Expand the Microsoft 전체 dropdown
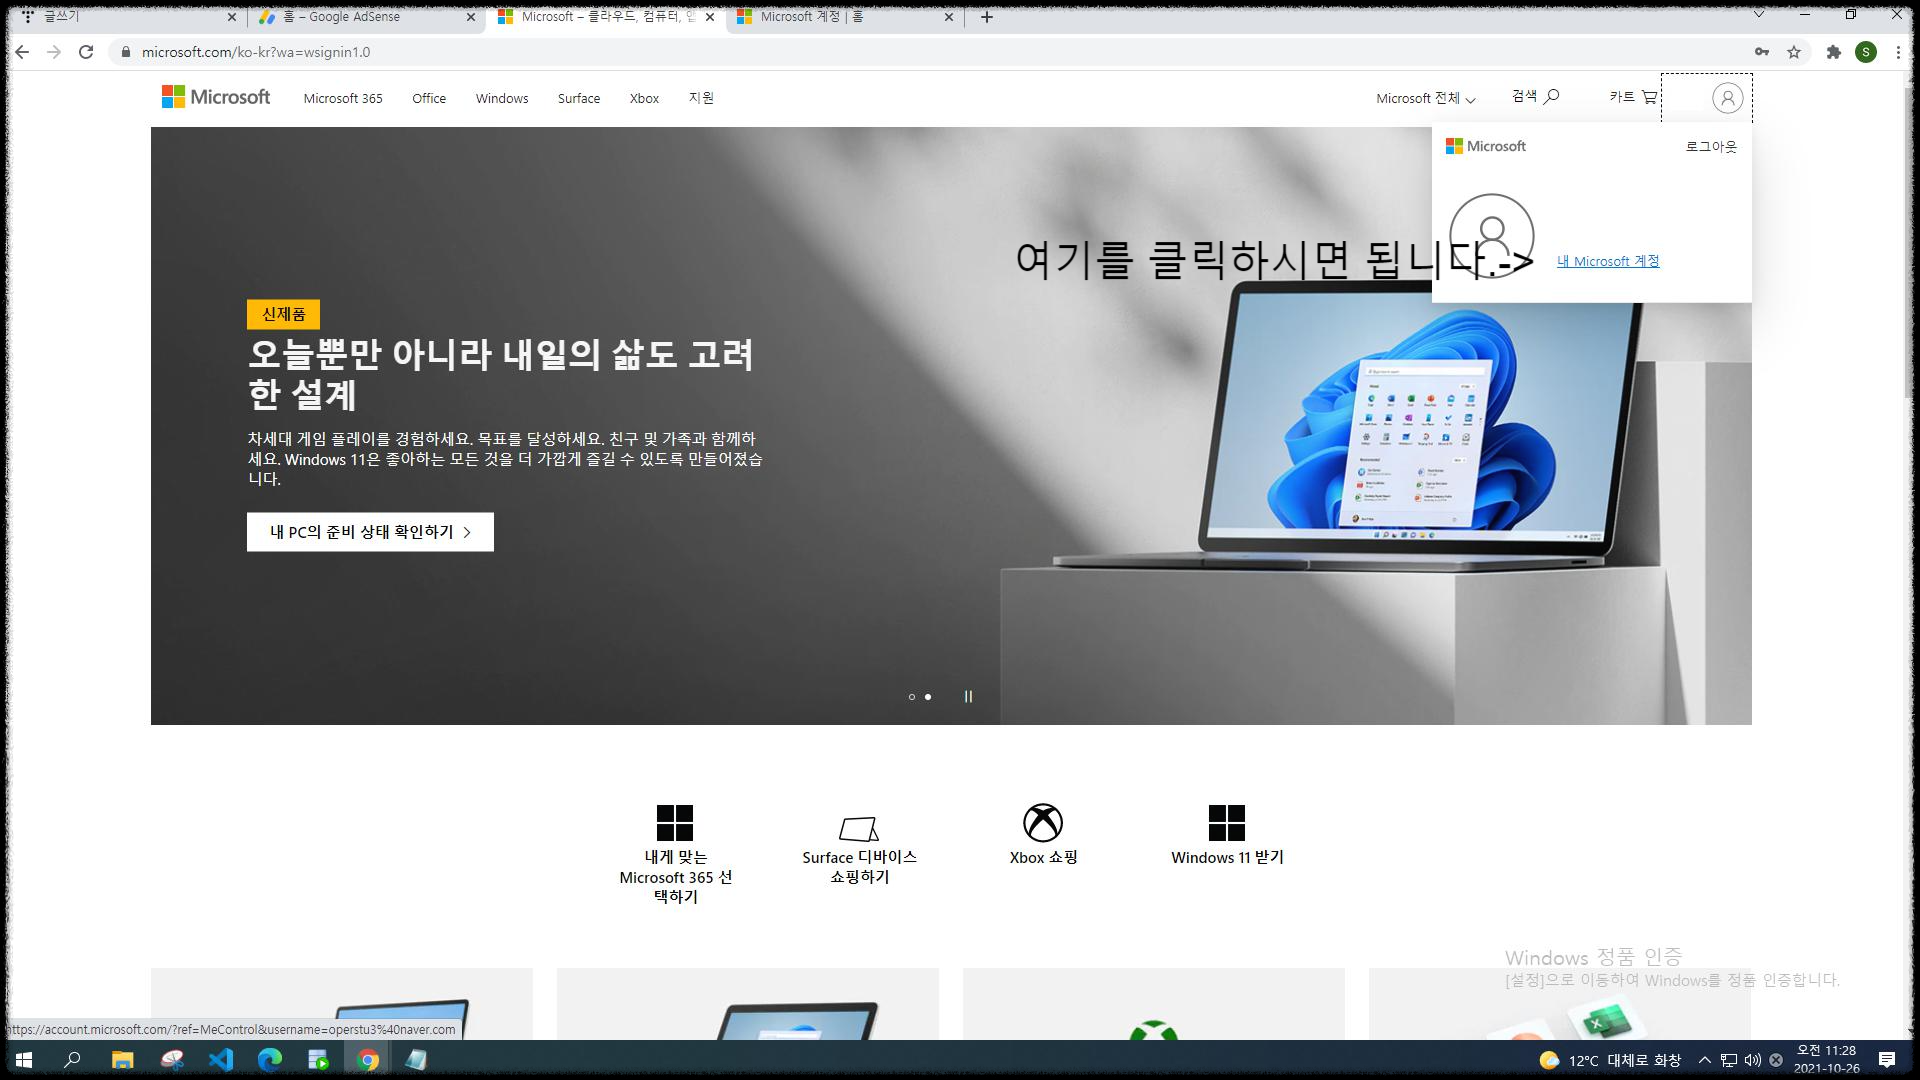This screenshot has width=1920, height=1080. coord(1425,98)
